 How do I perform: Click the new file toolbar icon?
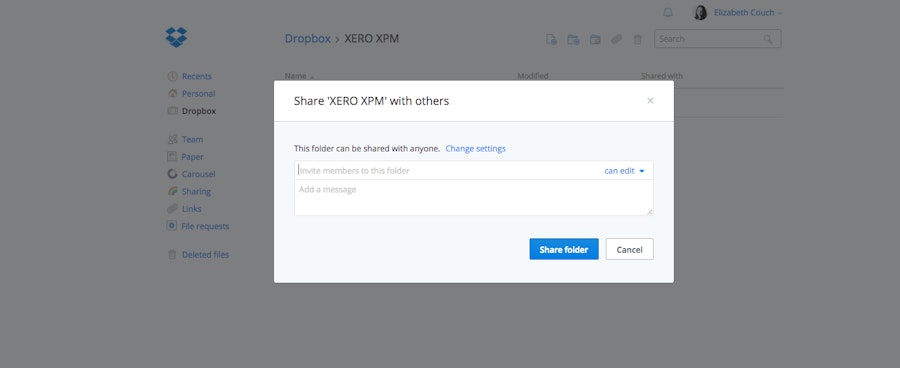(x=551, y=39)
